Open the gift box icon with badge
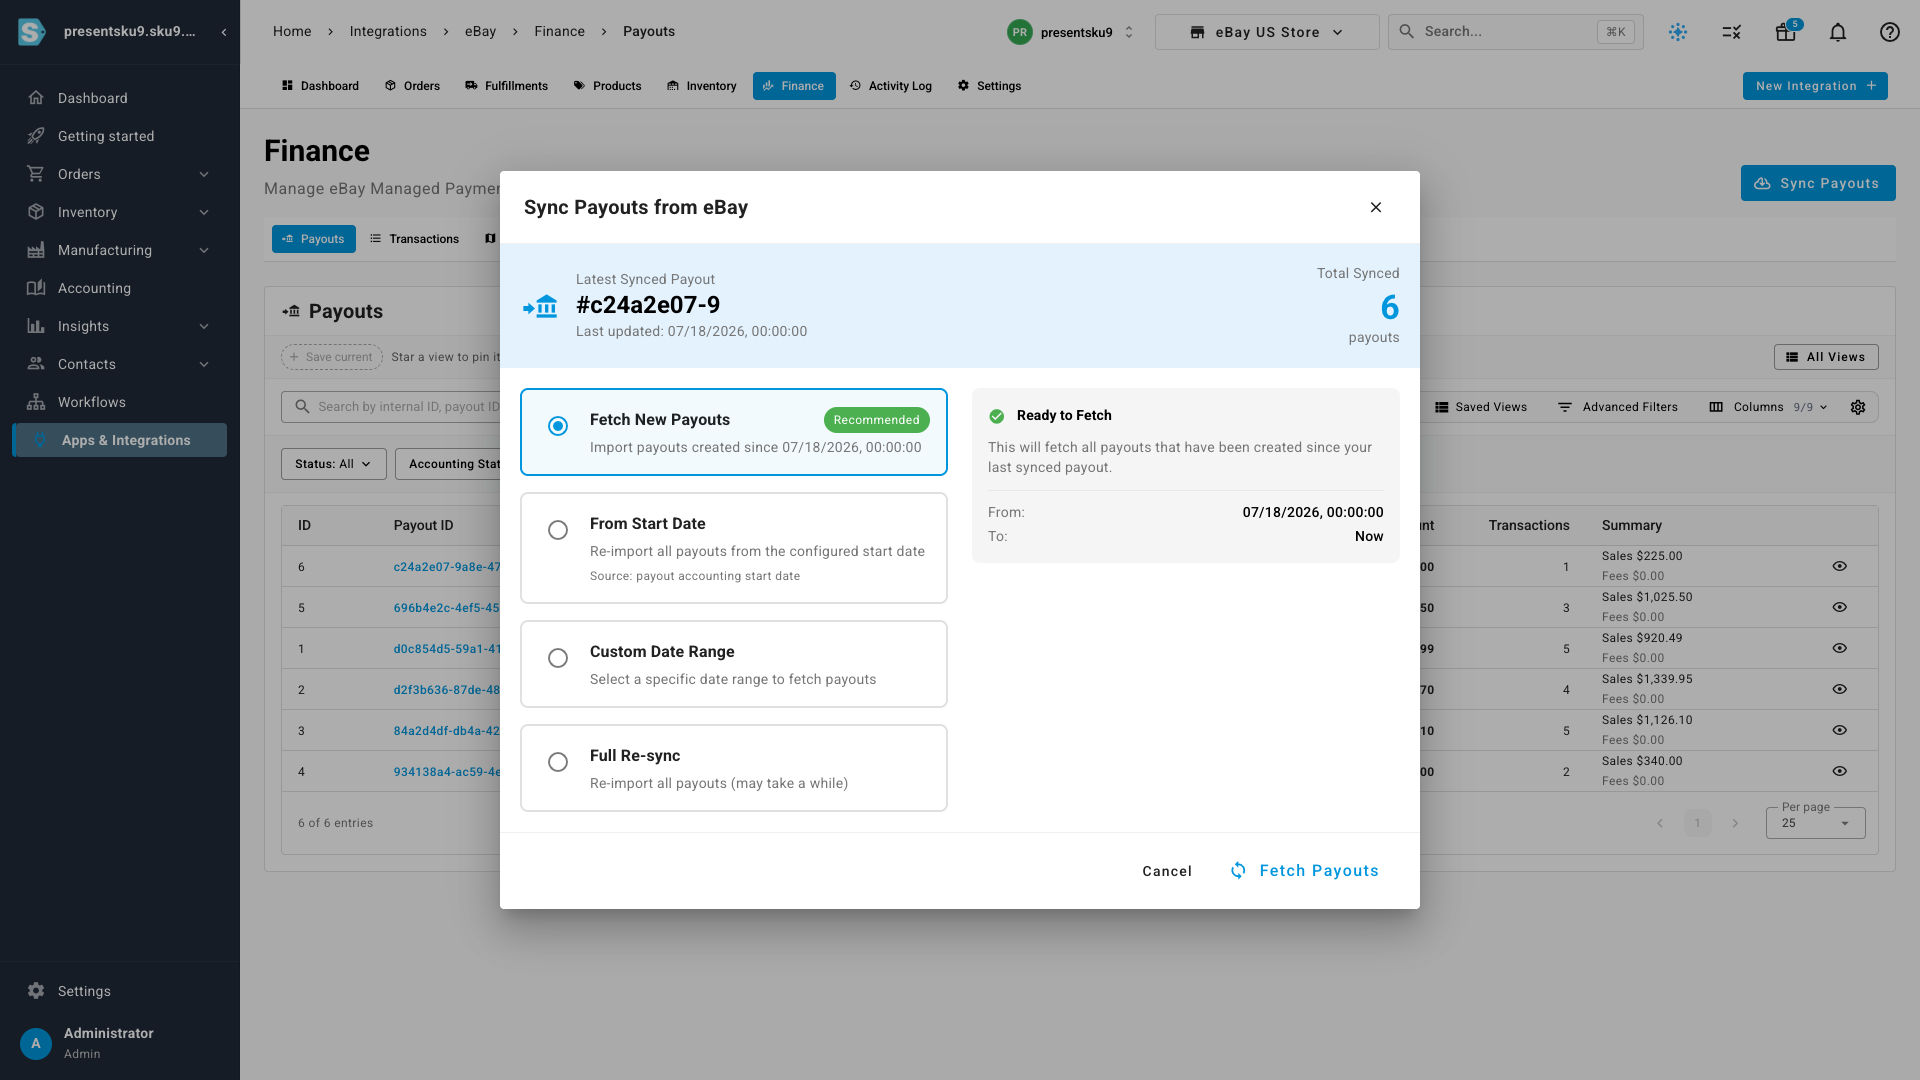 click(1786, 32)
